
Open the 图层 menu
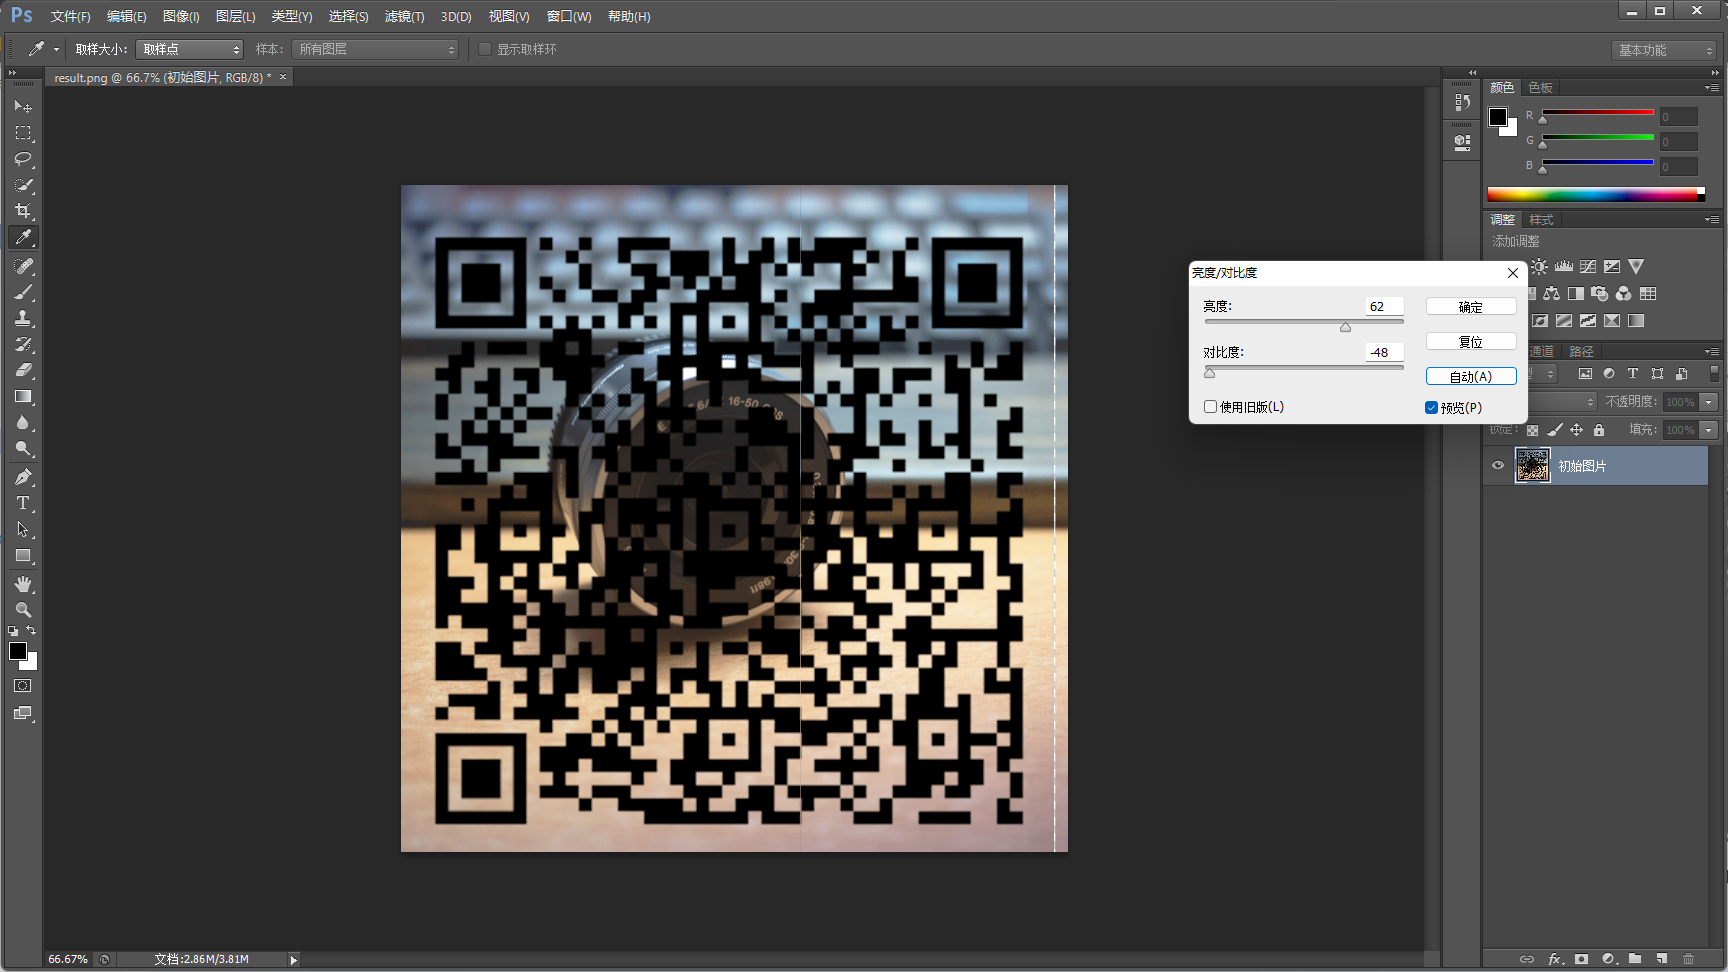click(x=235, y=17)
